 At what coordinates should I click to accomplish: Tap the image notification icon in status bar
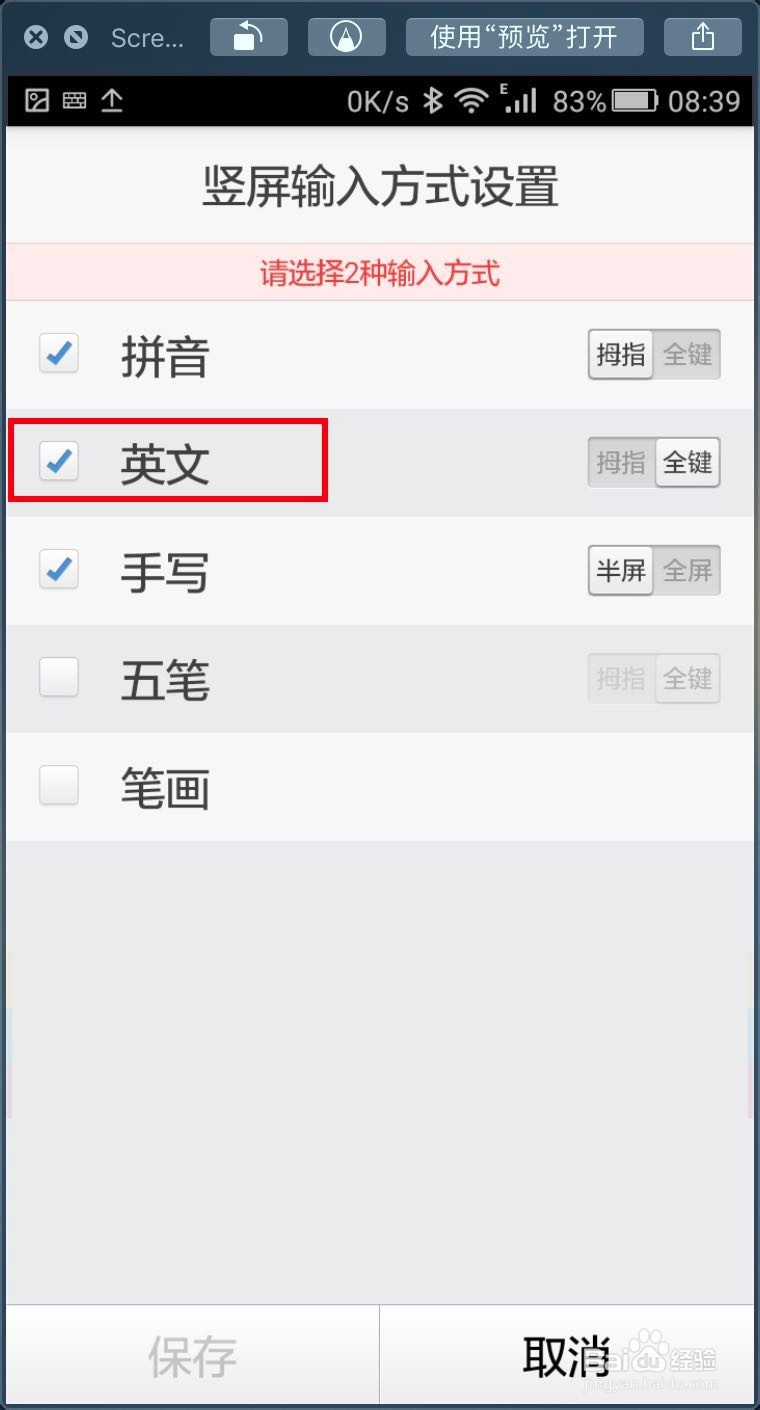(37, 101)
